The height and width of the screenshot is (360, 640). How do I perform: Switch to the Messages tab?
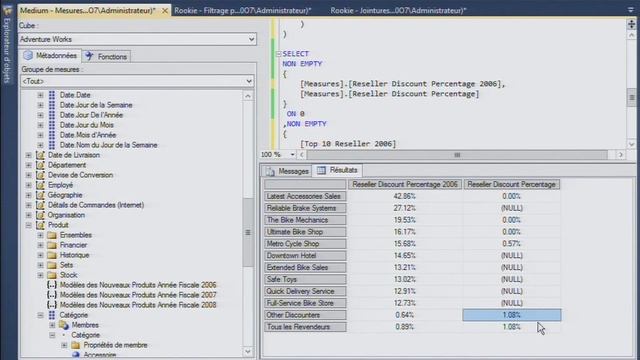(287, 171)
